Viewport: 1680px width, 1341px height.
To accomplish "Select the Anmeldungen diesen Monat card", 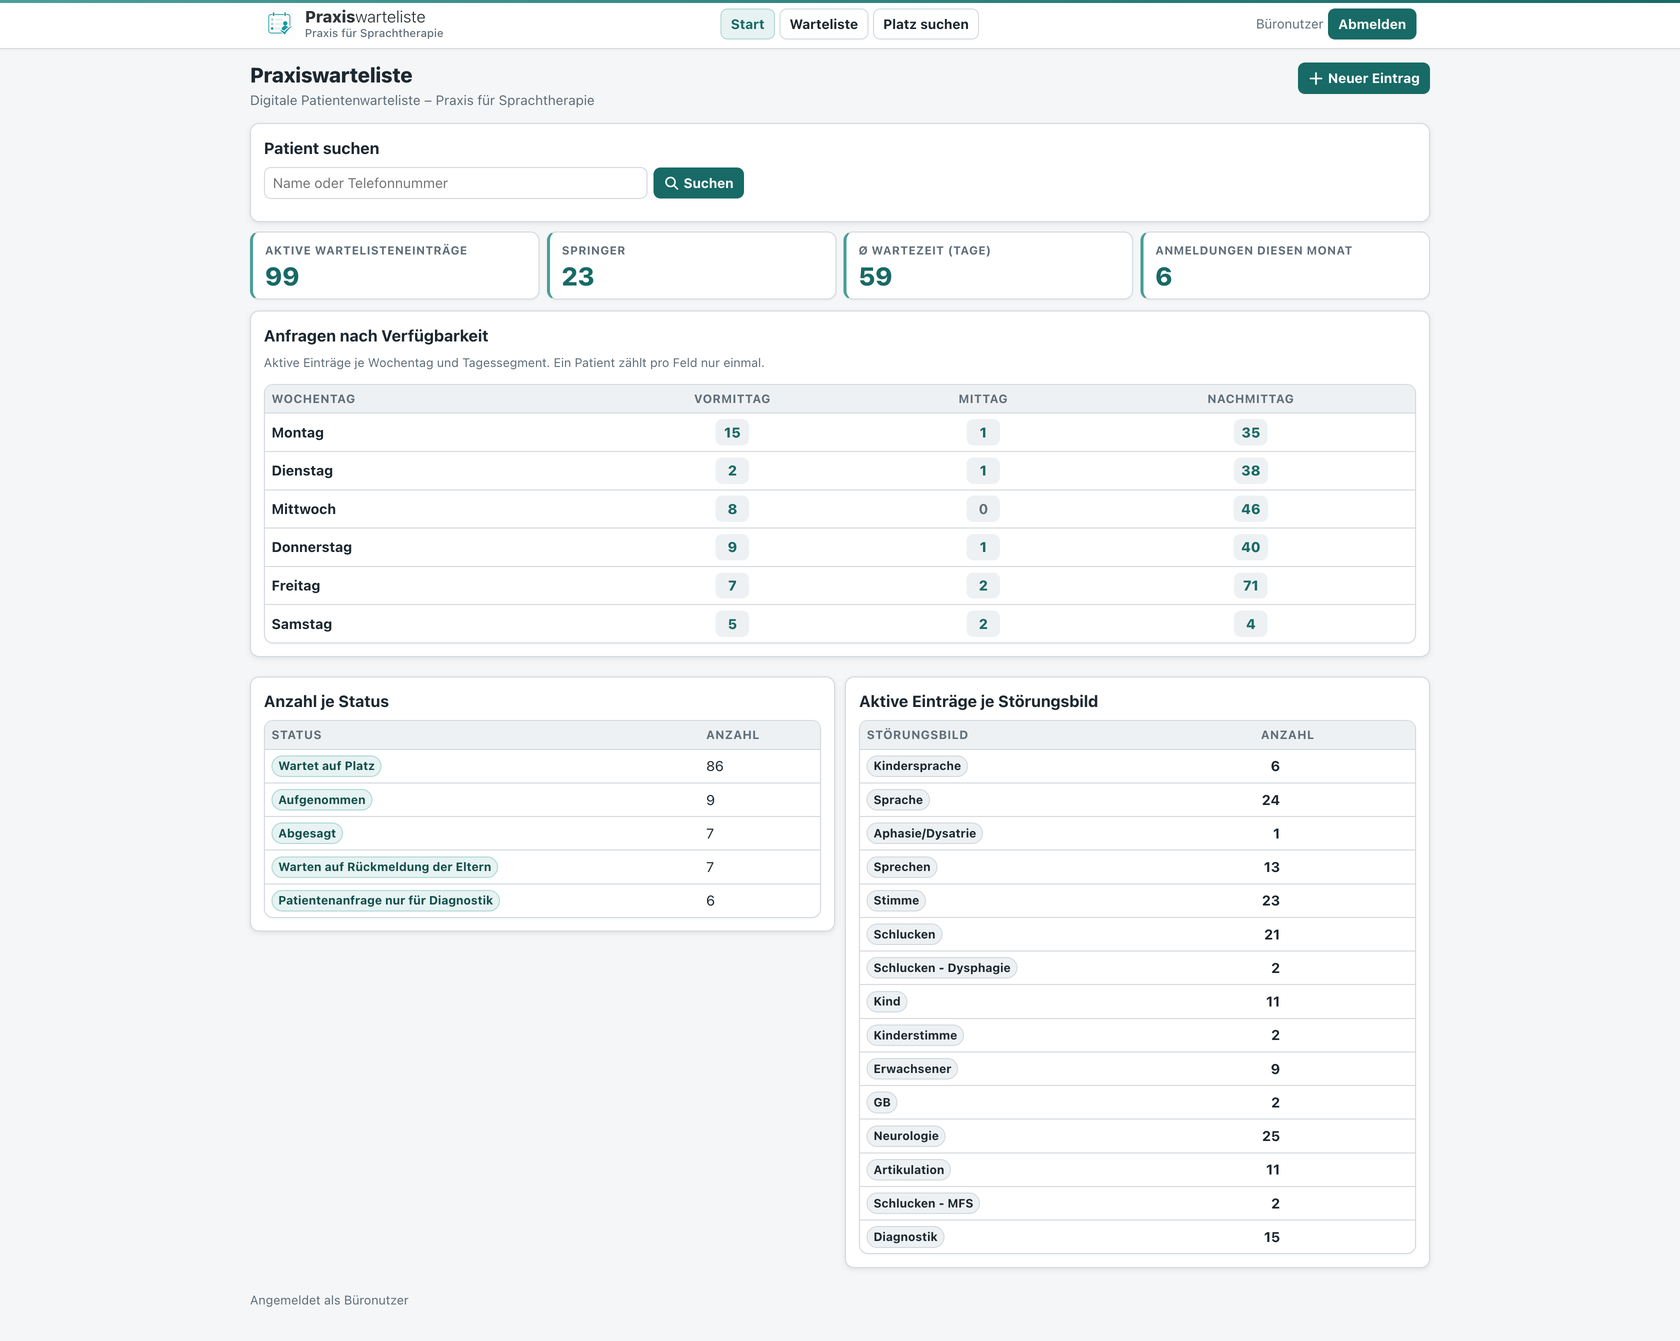I will tap(1285, 265).
